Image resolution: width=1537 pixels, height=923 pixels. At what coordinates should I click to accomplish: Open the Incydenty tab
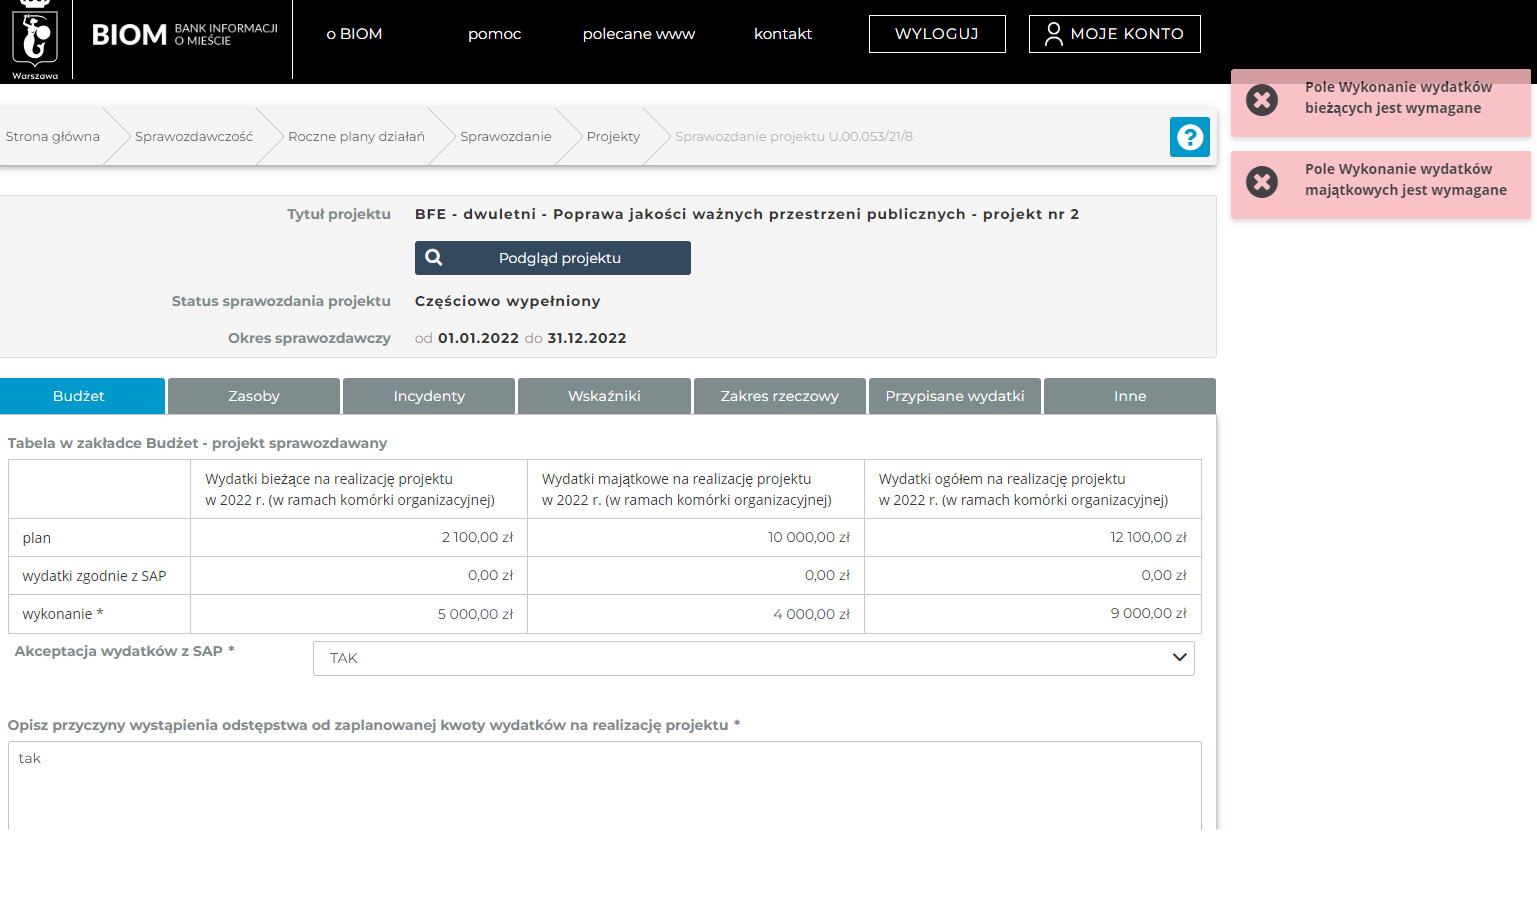click(429, 396)
